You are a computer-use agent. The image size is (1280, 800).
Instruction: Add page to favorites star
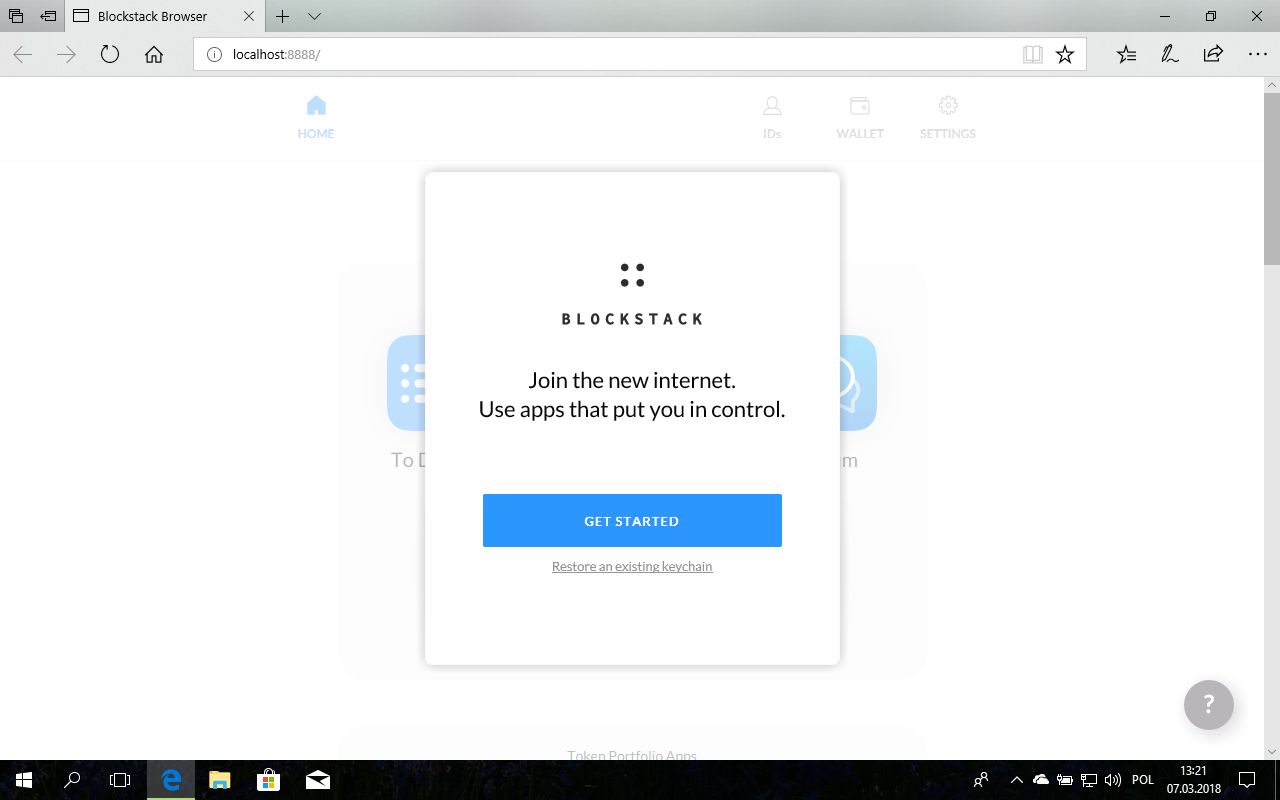1065,55
